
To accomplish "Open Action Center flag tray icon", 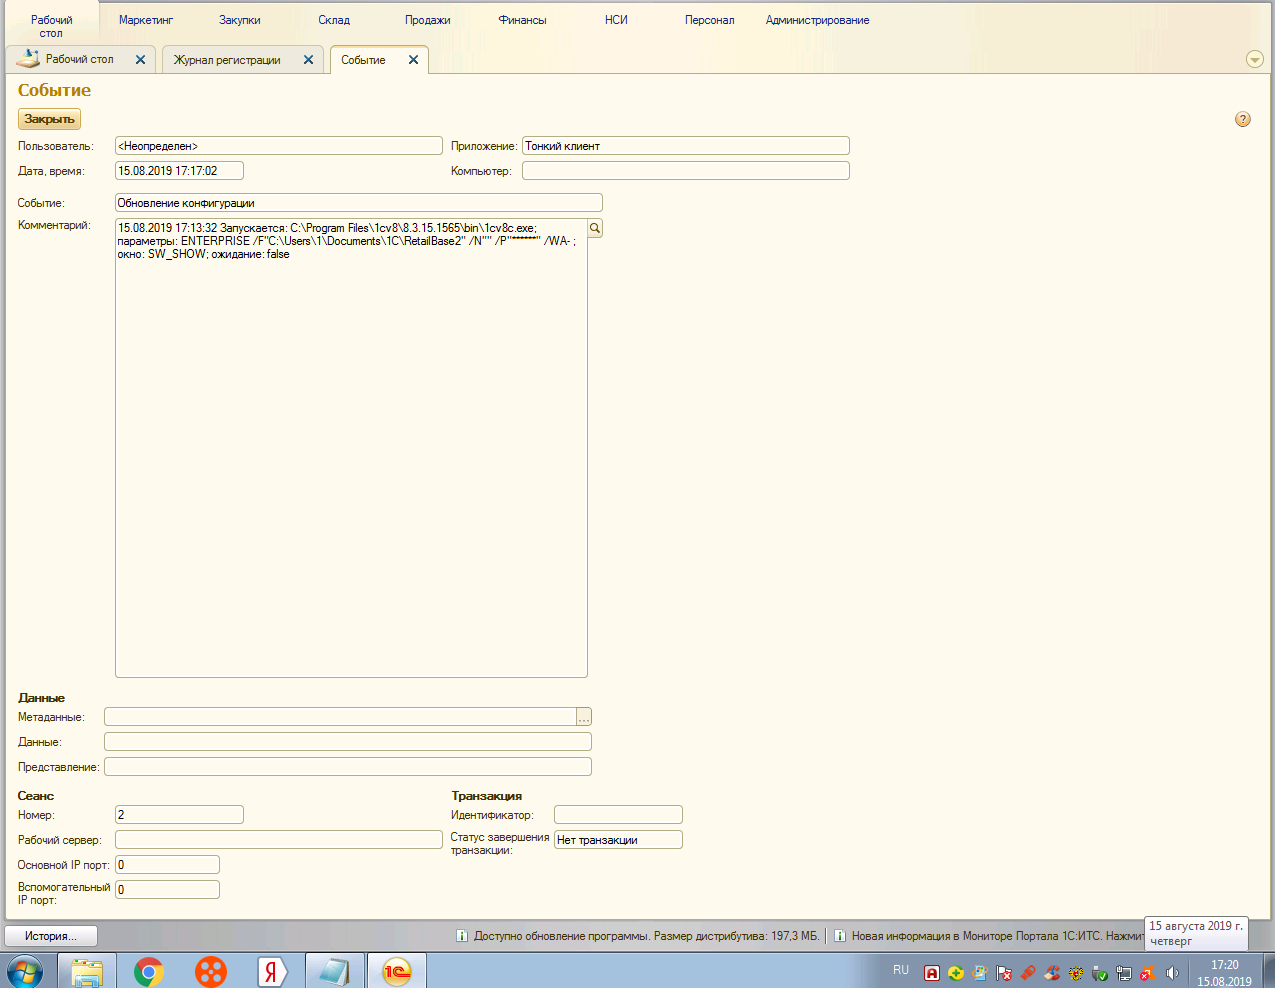I will click(x=1004, y=973).
